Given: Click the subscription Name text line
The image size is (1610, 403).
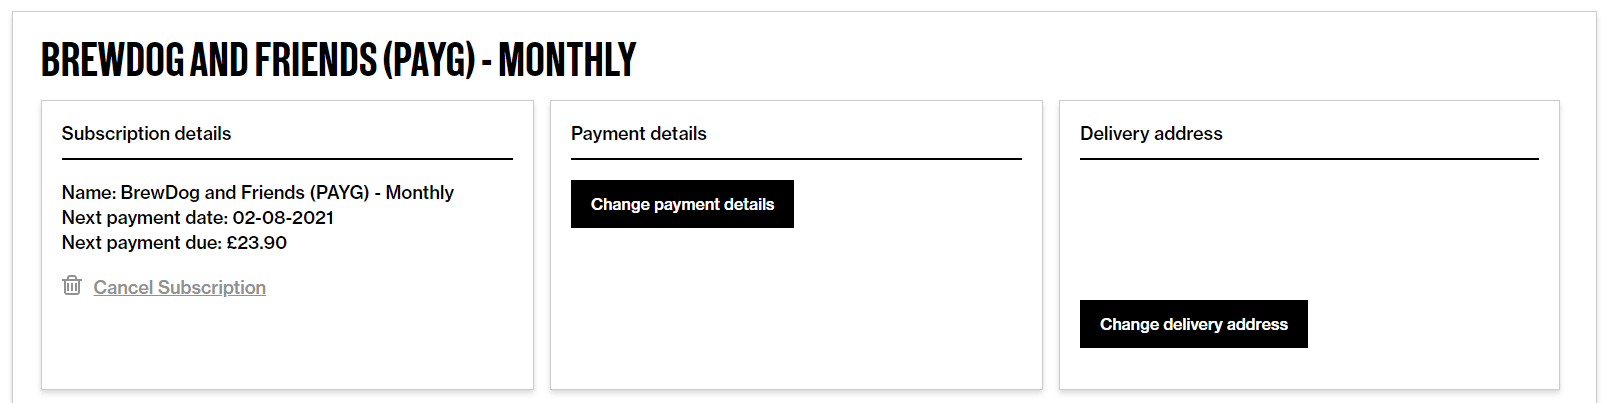Looking at the screenshot, I should [x=257, y=193].
